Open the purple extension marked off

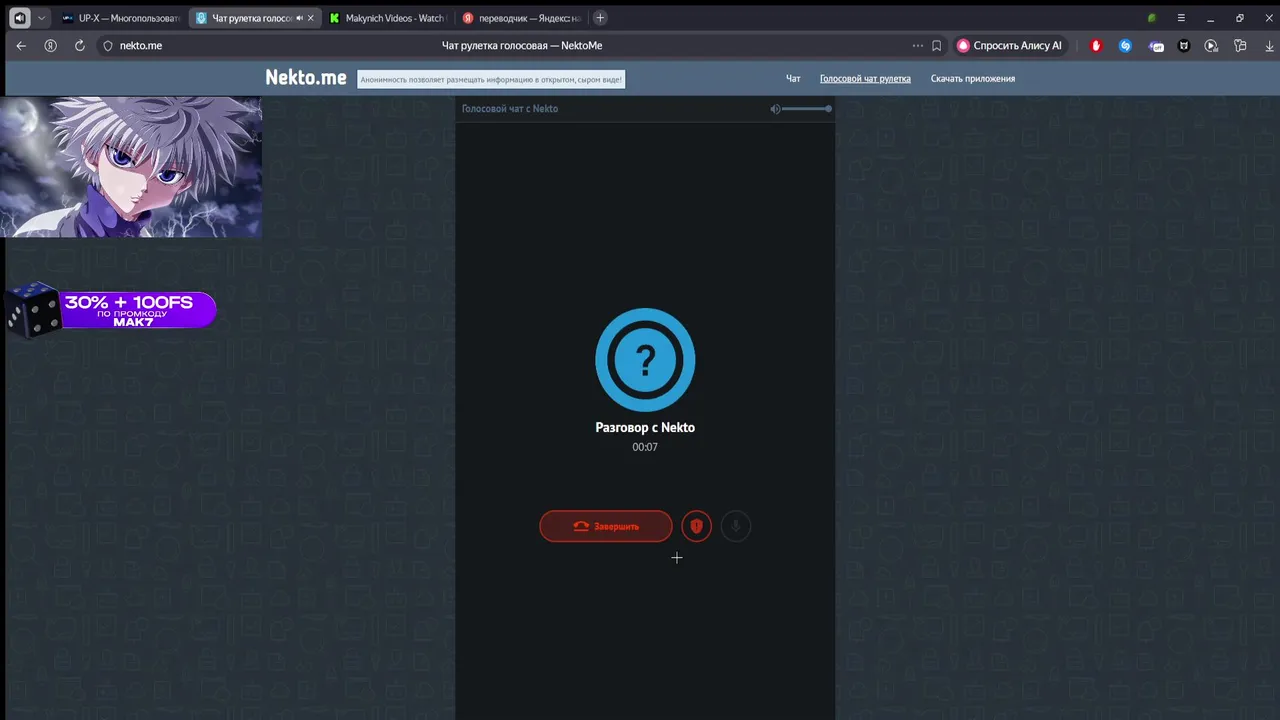tap(1156, 46)
